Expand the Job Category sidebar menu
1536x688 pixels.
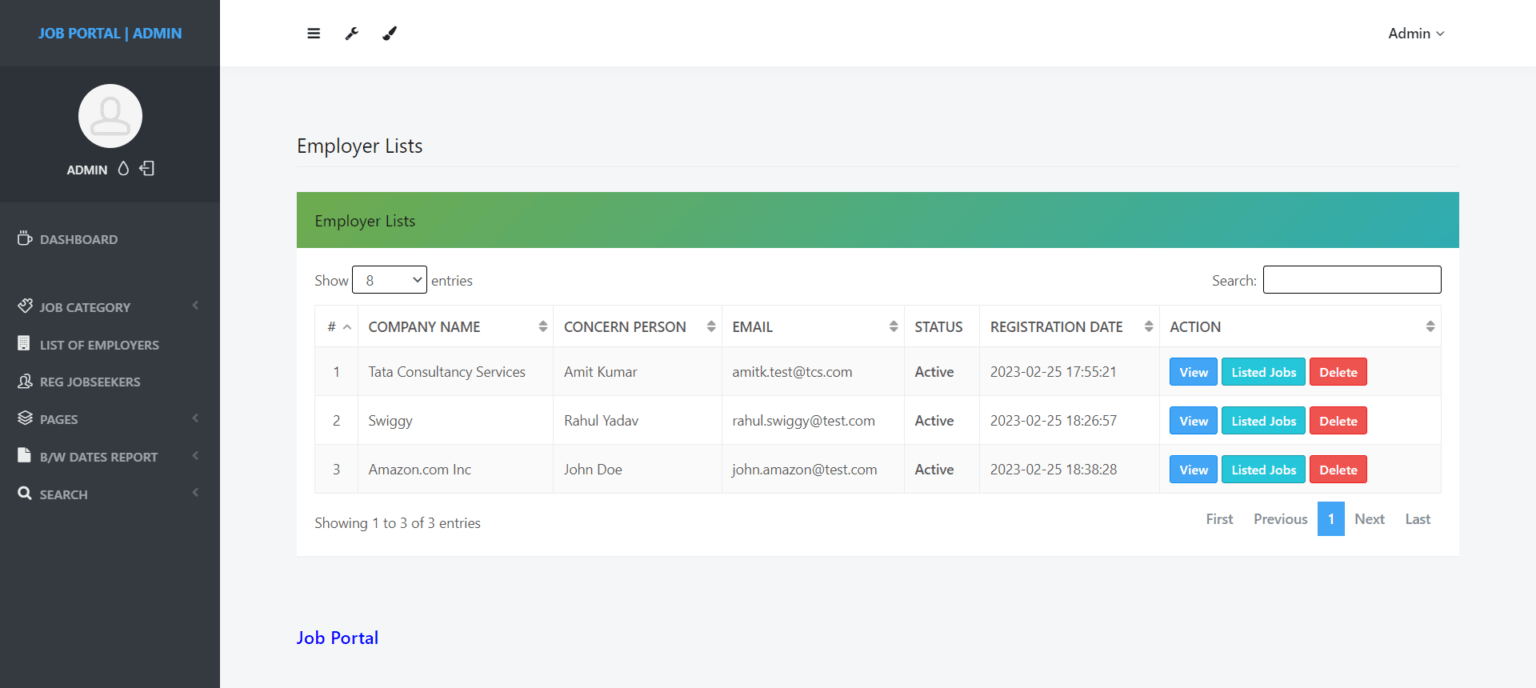(84, 307)
